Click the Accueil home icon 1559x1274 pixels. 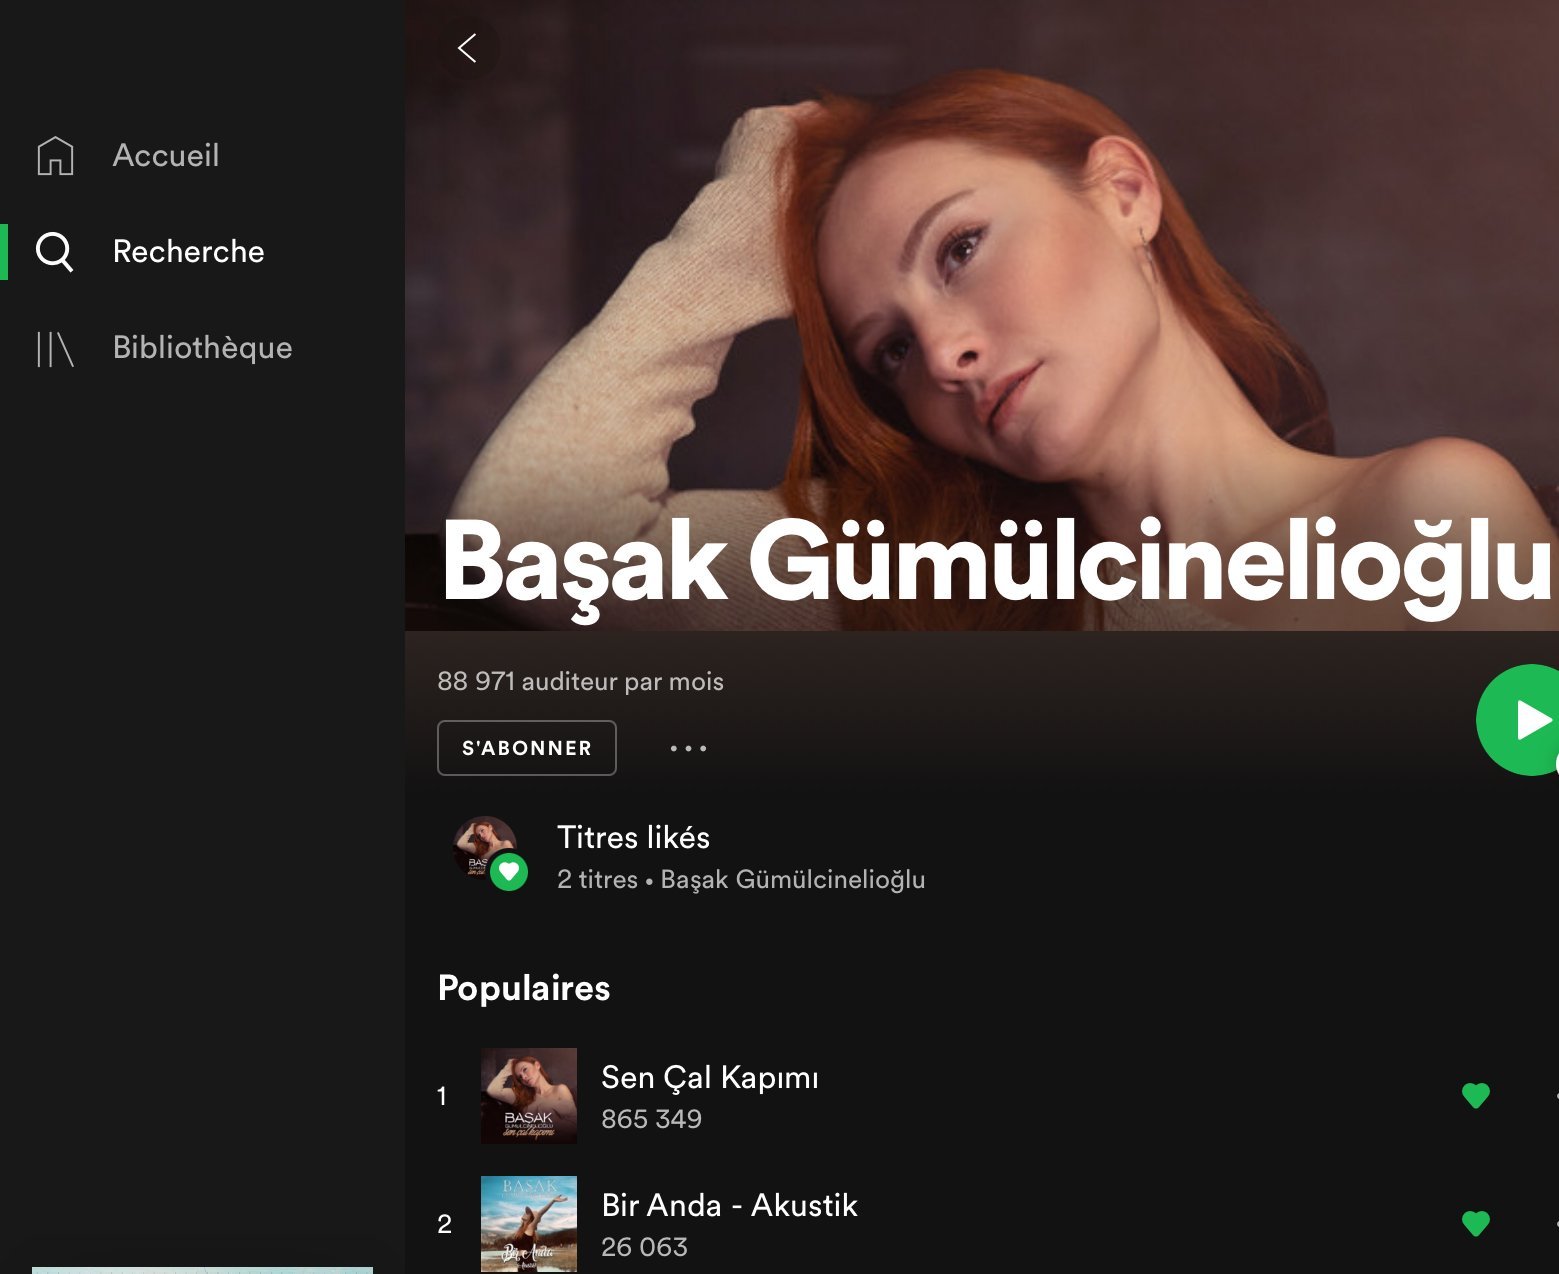click(55, 156)
